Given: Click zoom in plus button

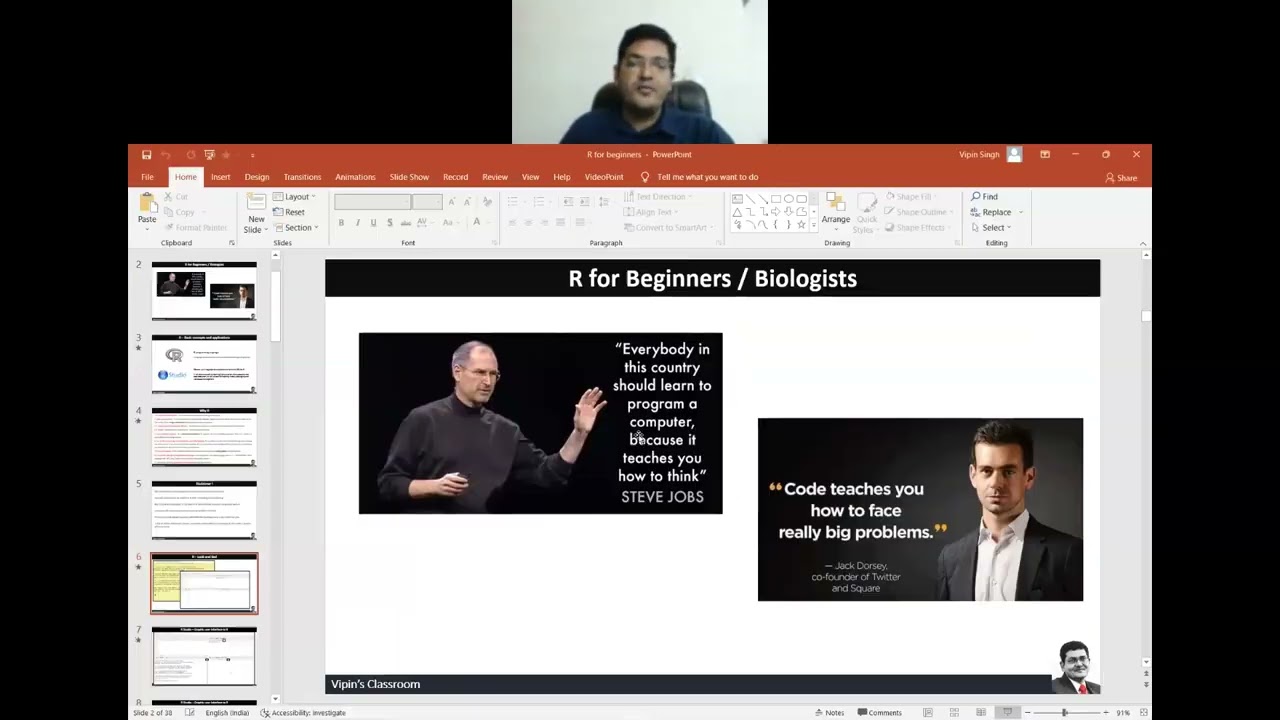Looking at the screenshot, I should point(1106,712).
